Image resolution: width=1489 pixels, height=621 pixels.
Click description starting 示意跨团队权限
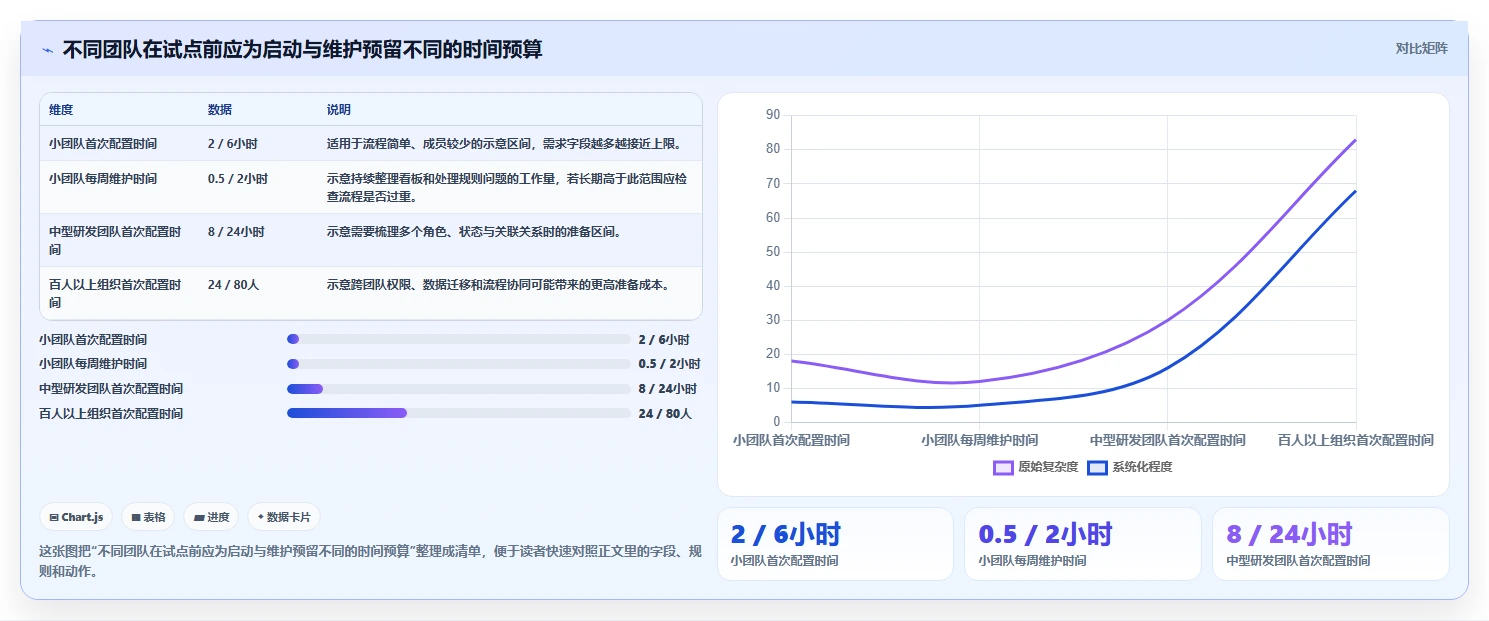coord(498,285)
